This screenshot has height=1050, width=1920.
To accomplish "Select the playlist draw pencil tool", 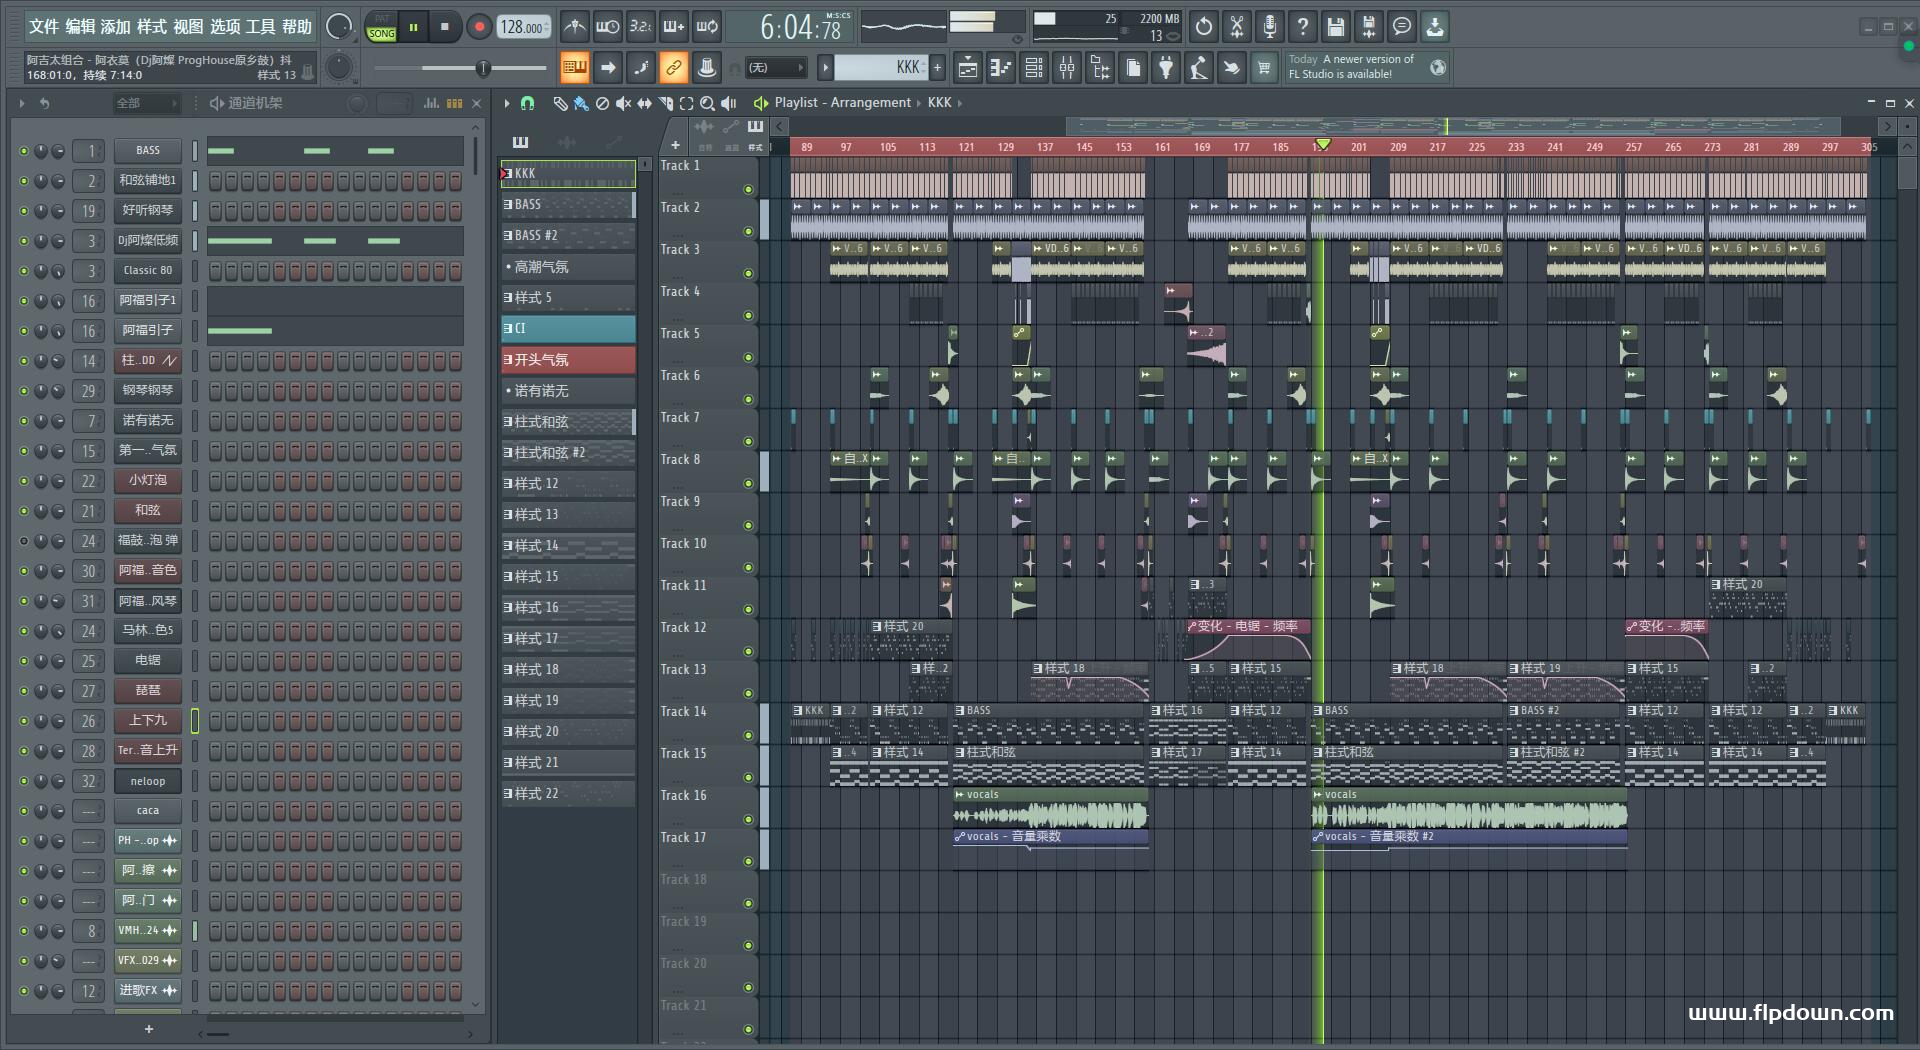I will (x=560, y=103).
